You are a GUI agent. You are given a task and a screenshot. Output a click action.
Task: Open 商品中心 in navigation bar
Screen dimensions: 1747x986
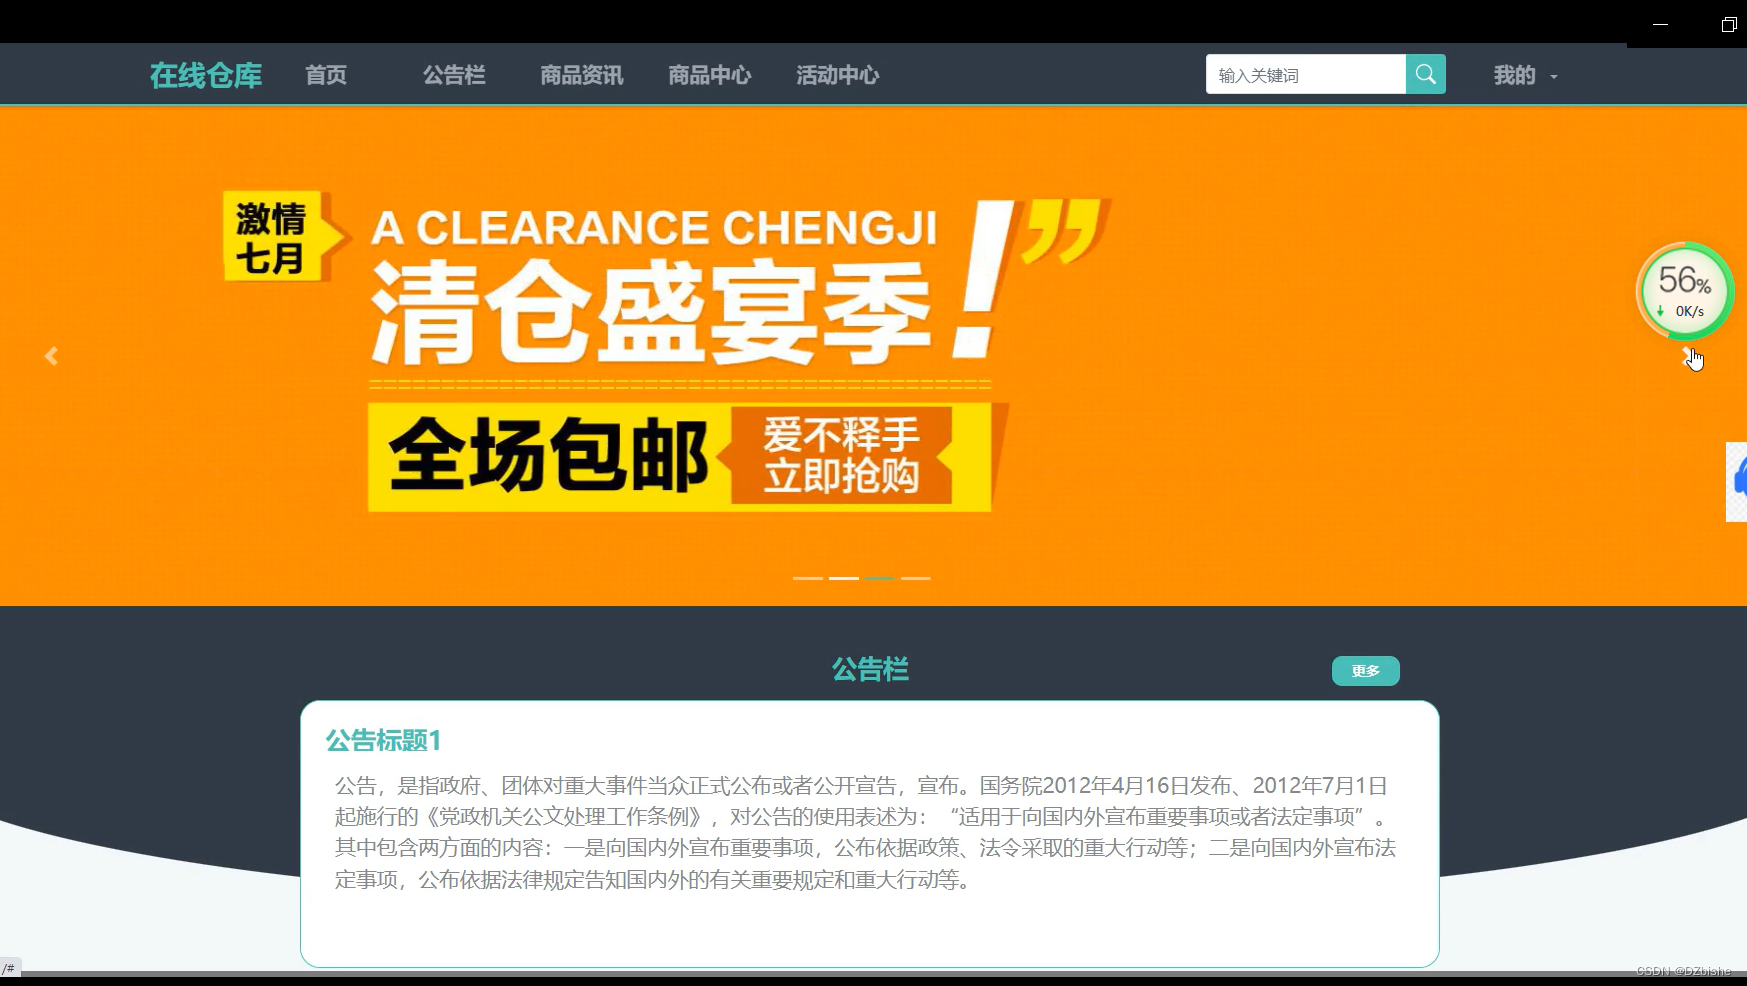[x=710, y=75]
